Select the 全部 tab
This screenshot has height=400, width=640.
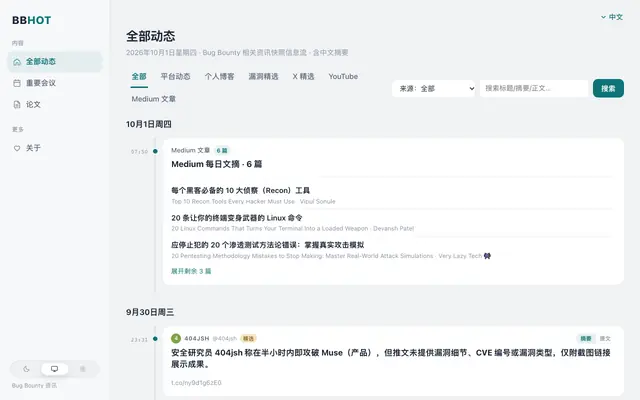point(139,76)
